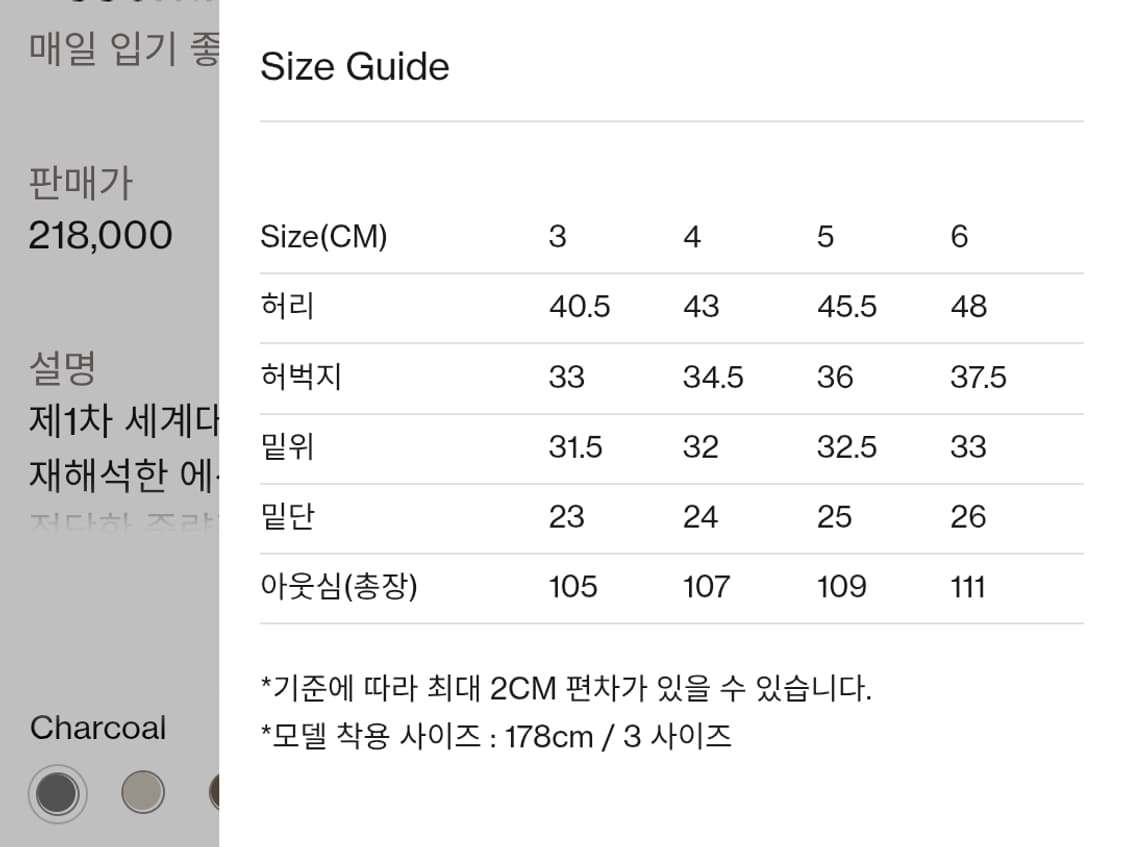Viewport: 1125px width, 847px height.
Task: Select size 6 in the table
Action: pyautogui.click(x=959, y=236)
